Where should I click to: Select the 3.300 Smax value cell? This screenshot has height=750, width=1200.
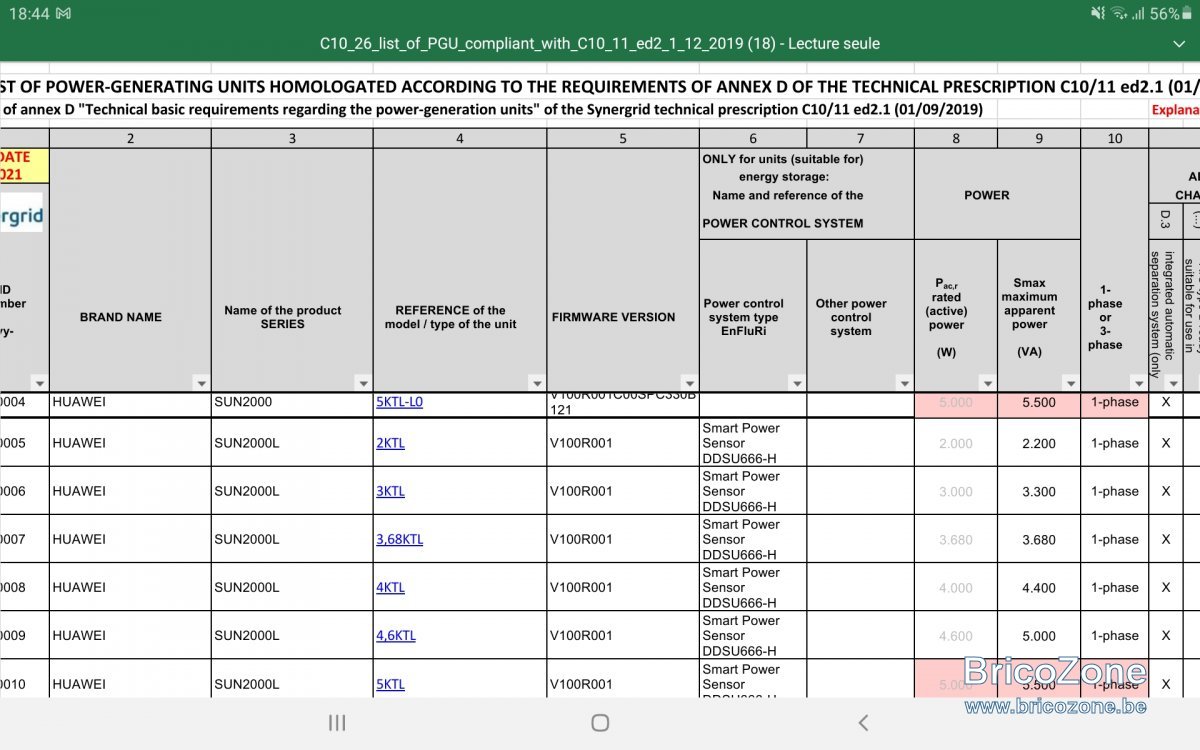tap(1039, 491)
